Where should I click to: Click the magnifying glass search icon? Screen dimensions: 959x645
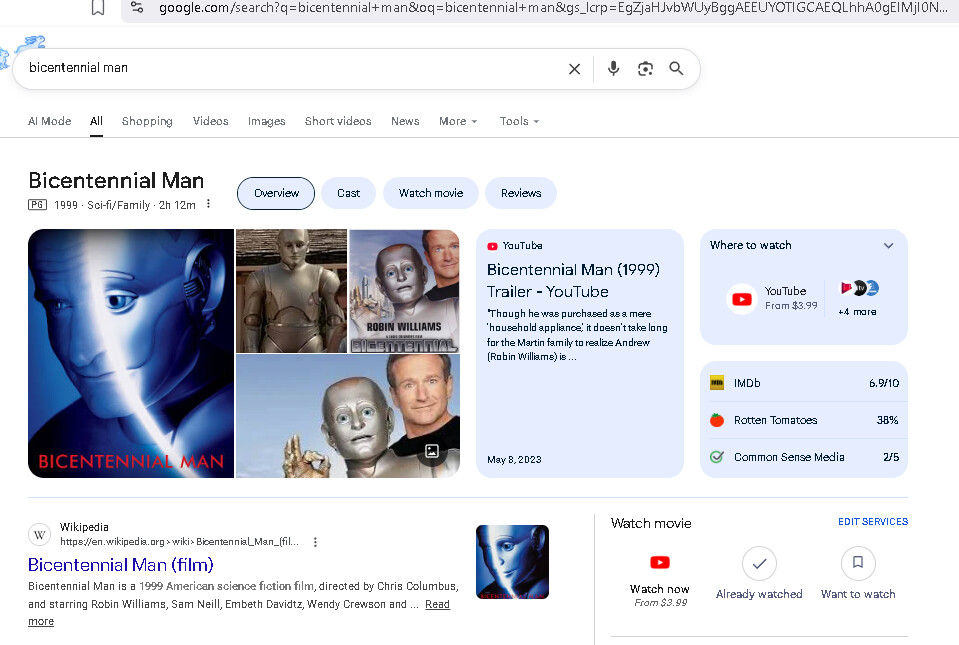pos(676,69)
